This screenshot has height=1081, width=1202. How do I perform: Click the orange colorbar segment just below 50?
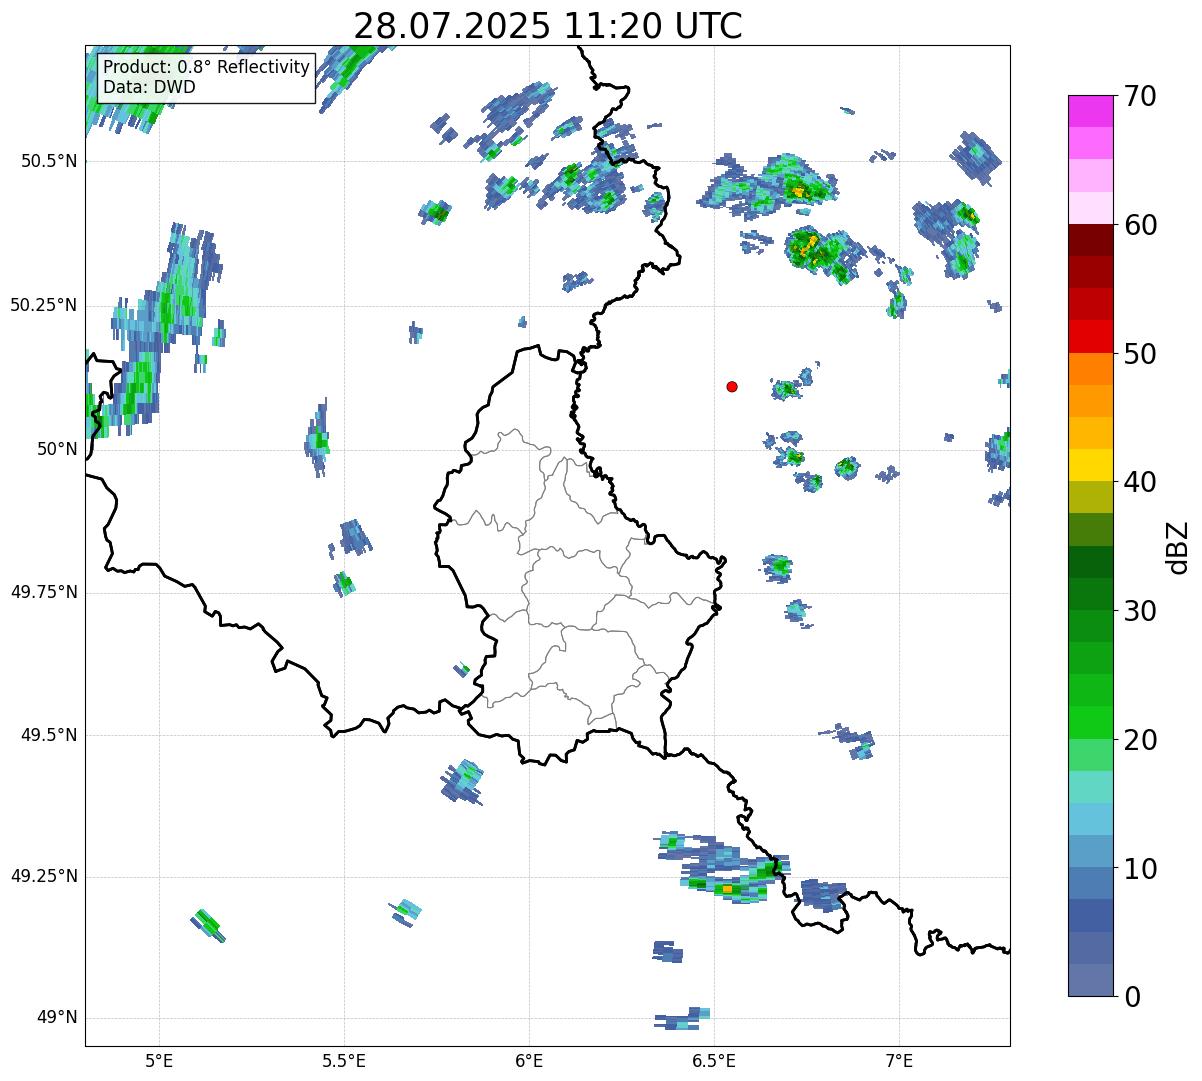1090,369
